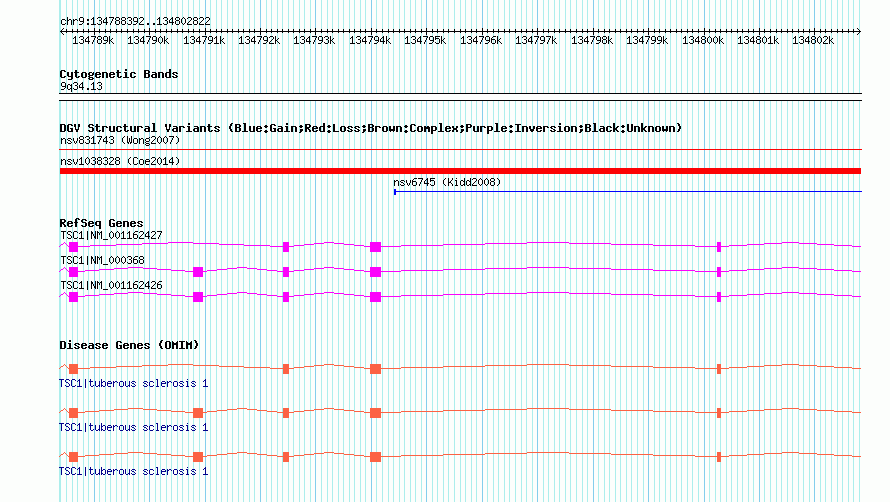
Task: Click the 134792k ruler tick label
Action: 259,40
